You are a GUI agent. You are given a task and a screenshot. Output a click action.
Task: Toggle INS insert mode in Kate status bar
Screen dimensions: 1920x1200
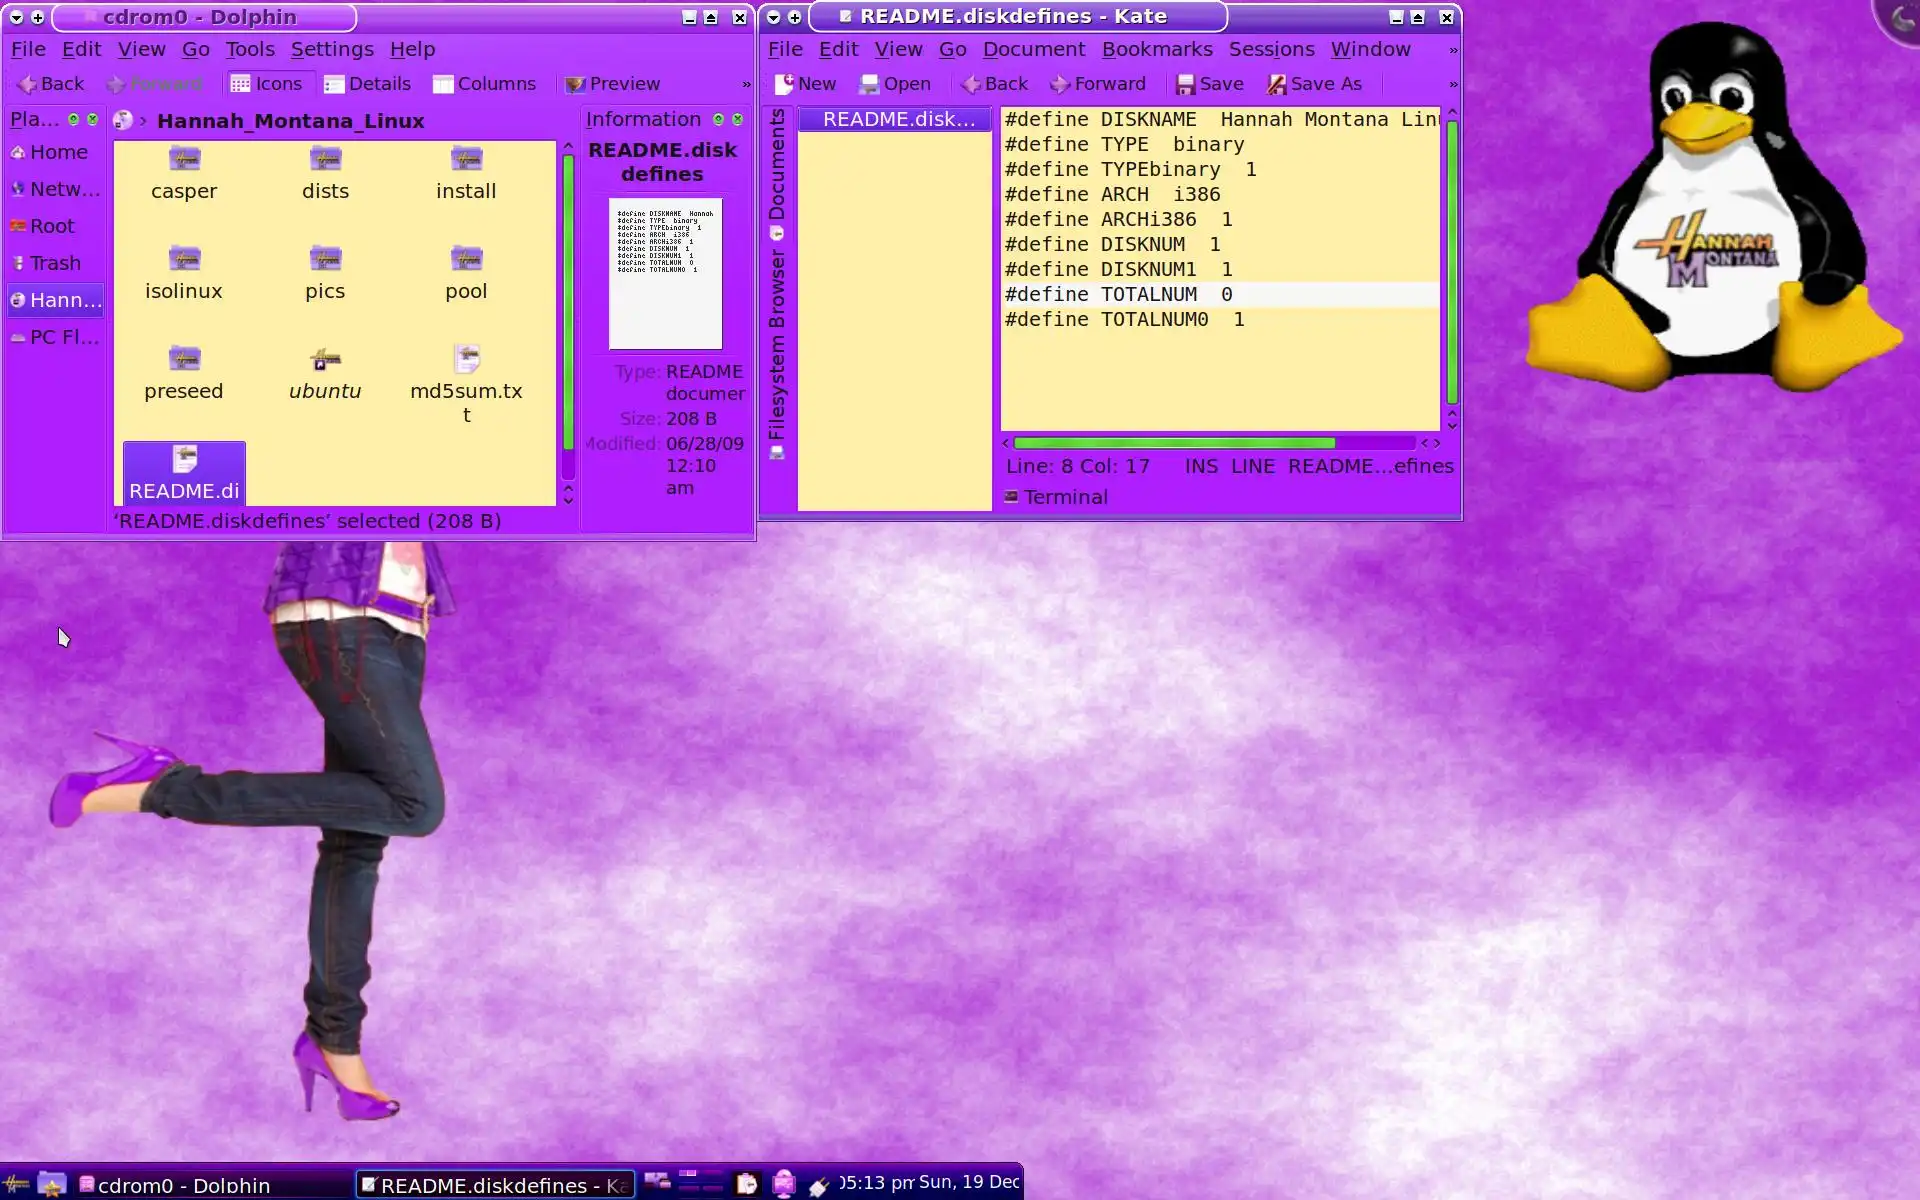(1201, 466)
